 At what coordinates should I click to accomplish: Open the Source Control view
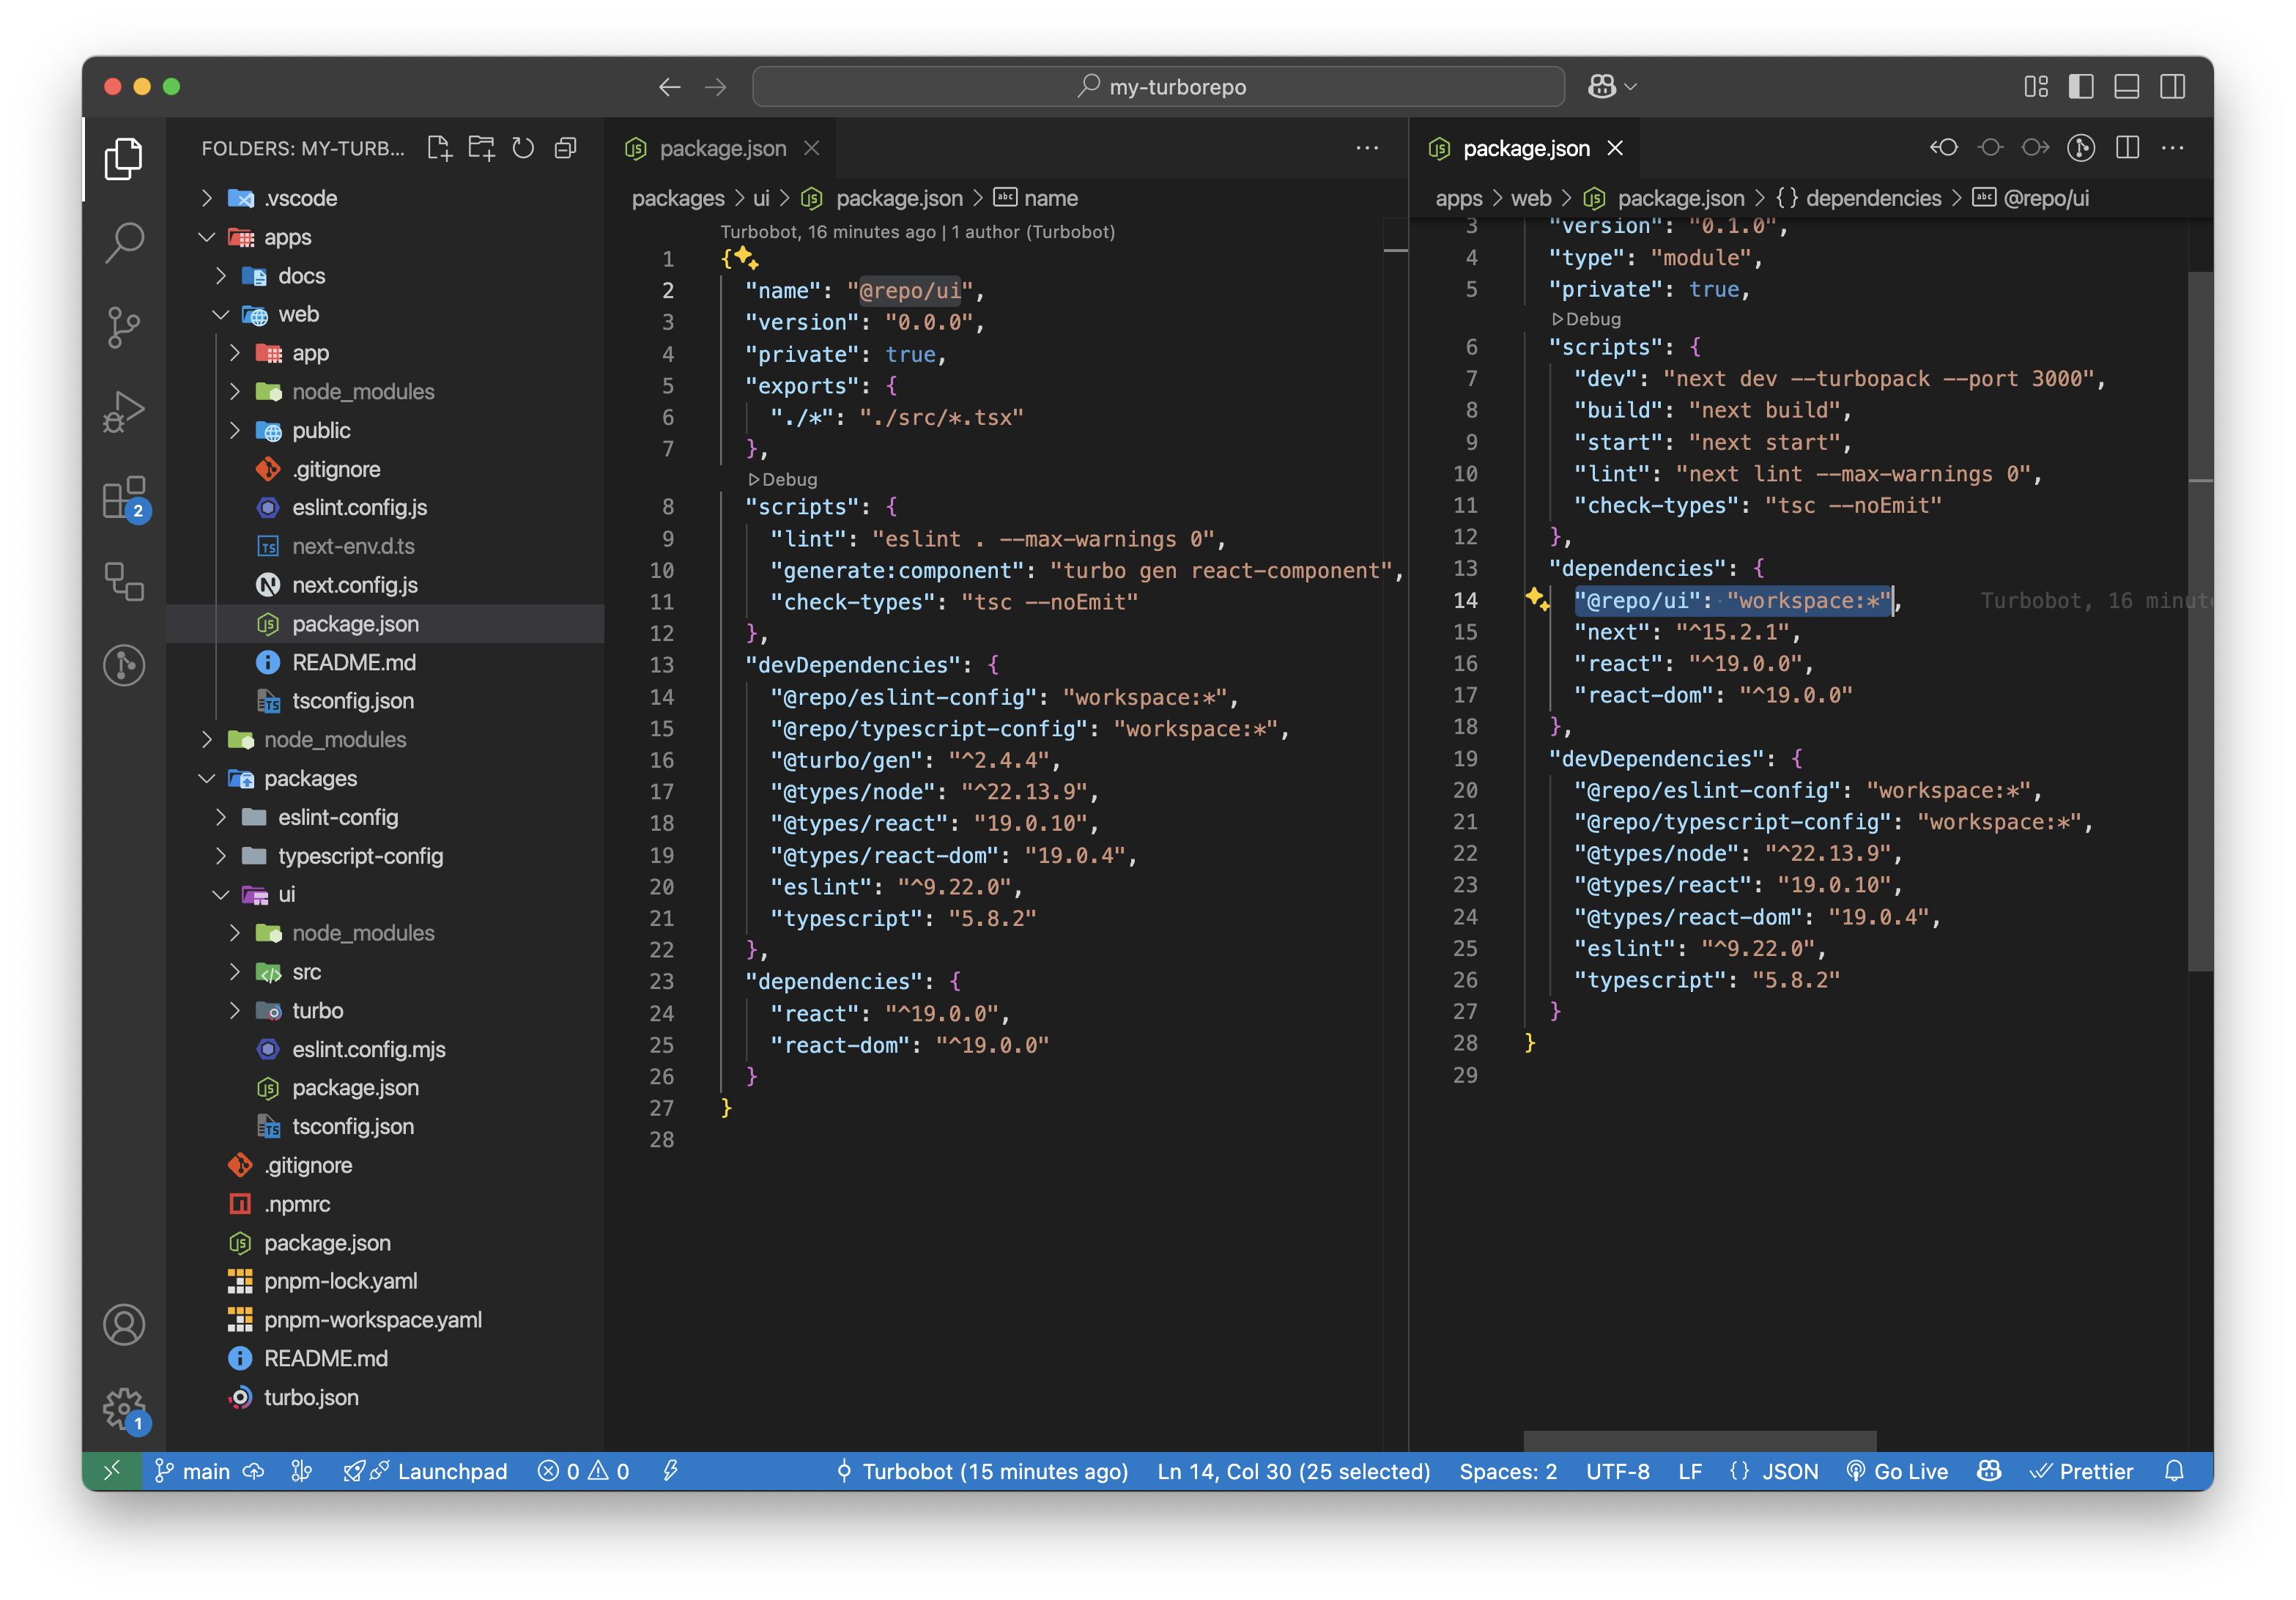click(124, 327)
